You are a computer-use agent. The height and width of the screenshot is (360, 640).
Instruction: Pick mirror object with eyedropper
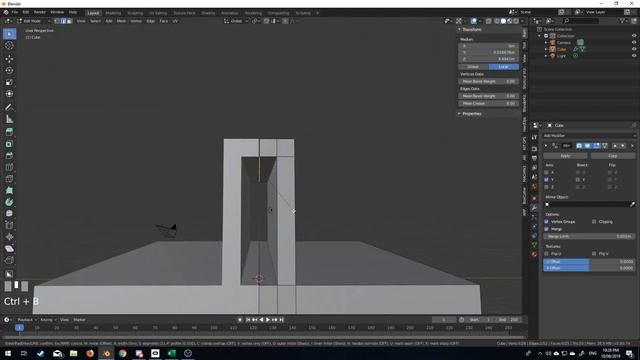[633, 204]
